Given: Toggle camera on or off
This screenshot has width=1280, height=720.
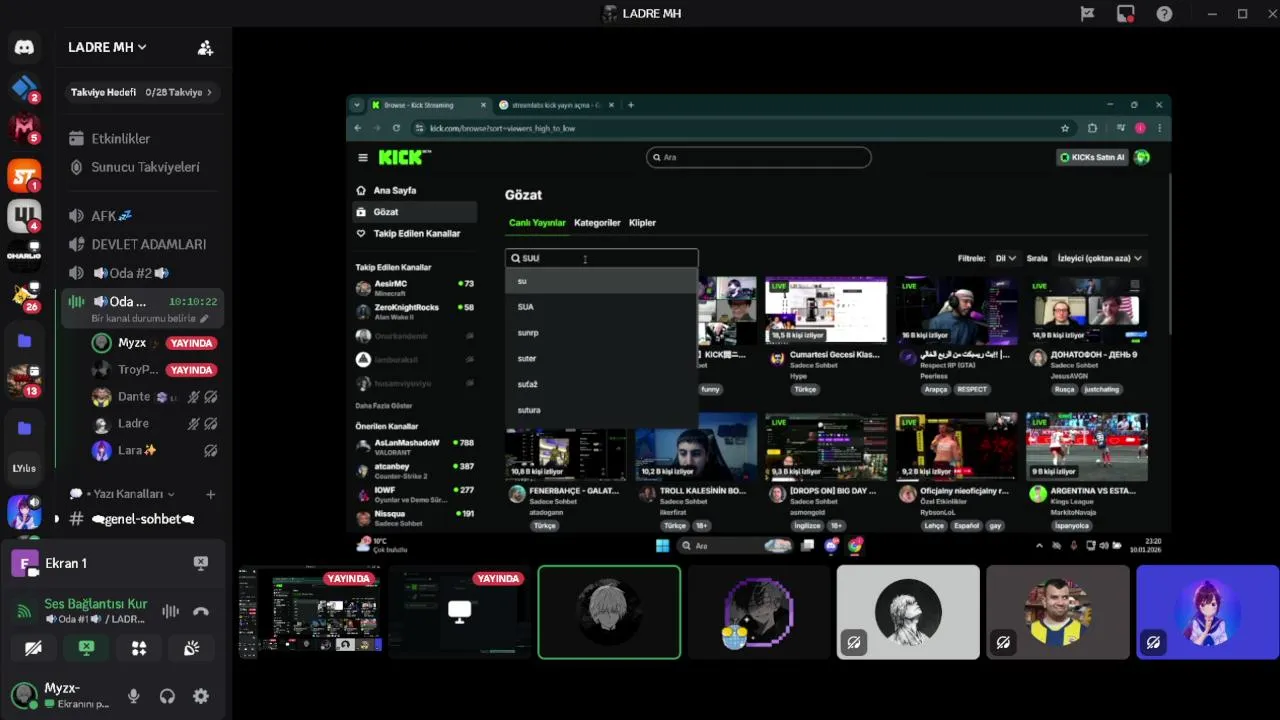Looking at the screenshot, I should 34,648.
